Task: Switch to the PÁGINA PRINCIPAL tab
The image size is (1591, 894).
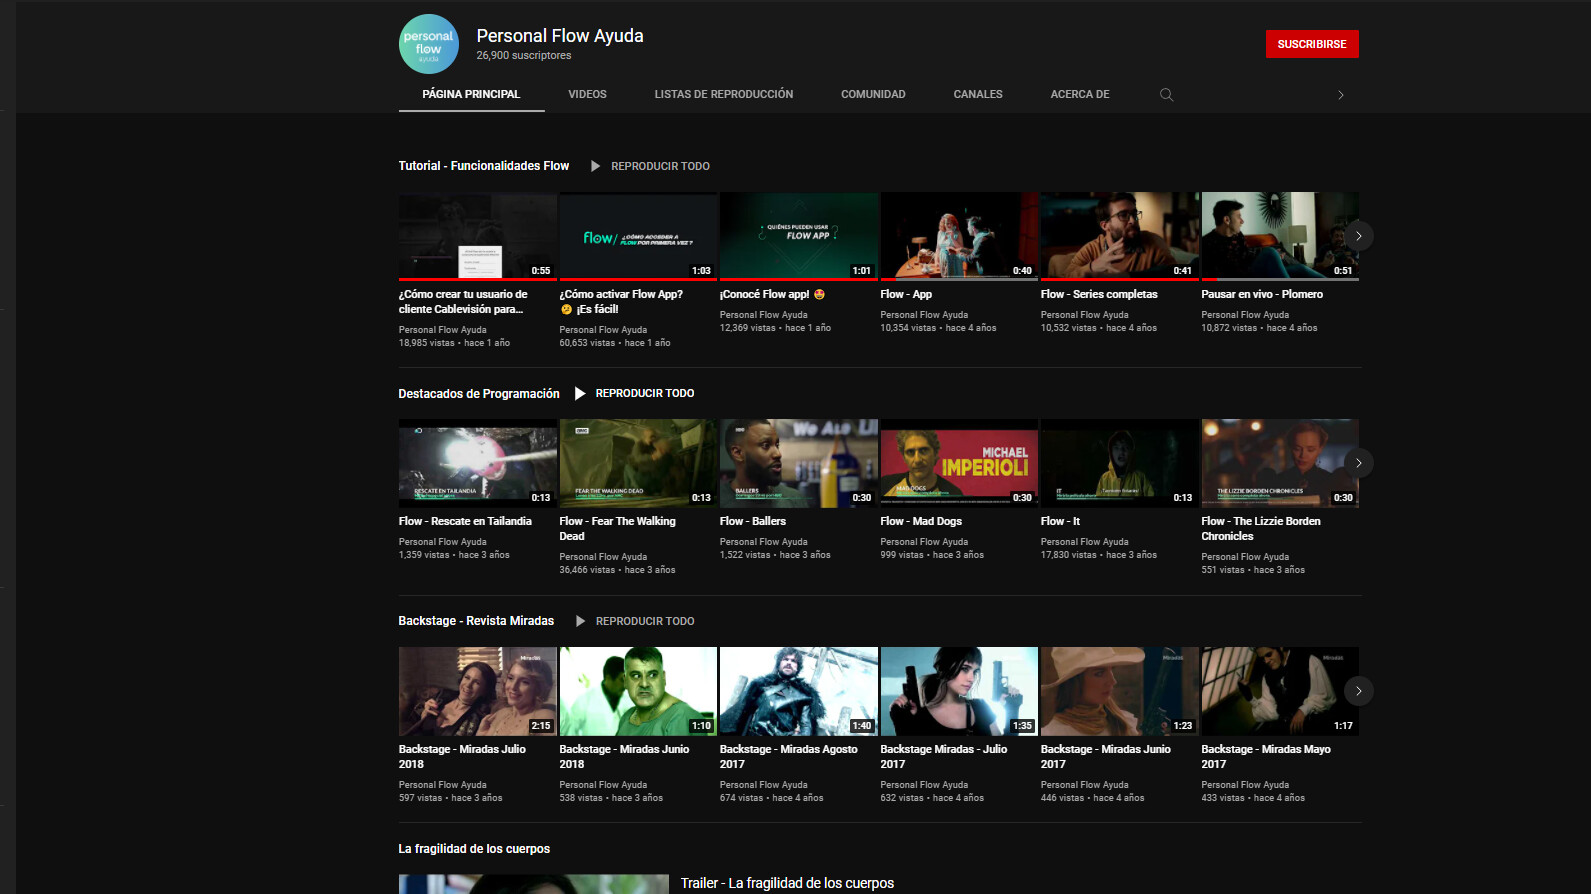Action: tap(471, 94)
